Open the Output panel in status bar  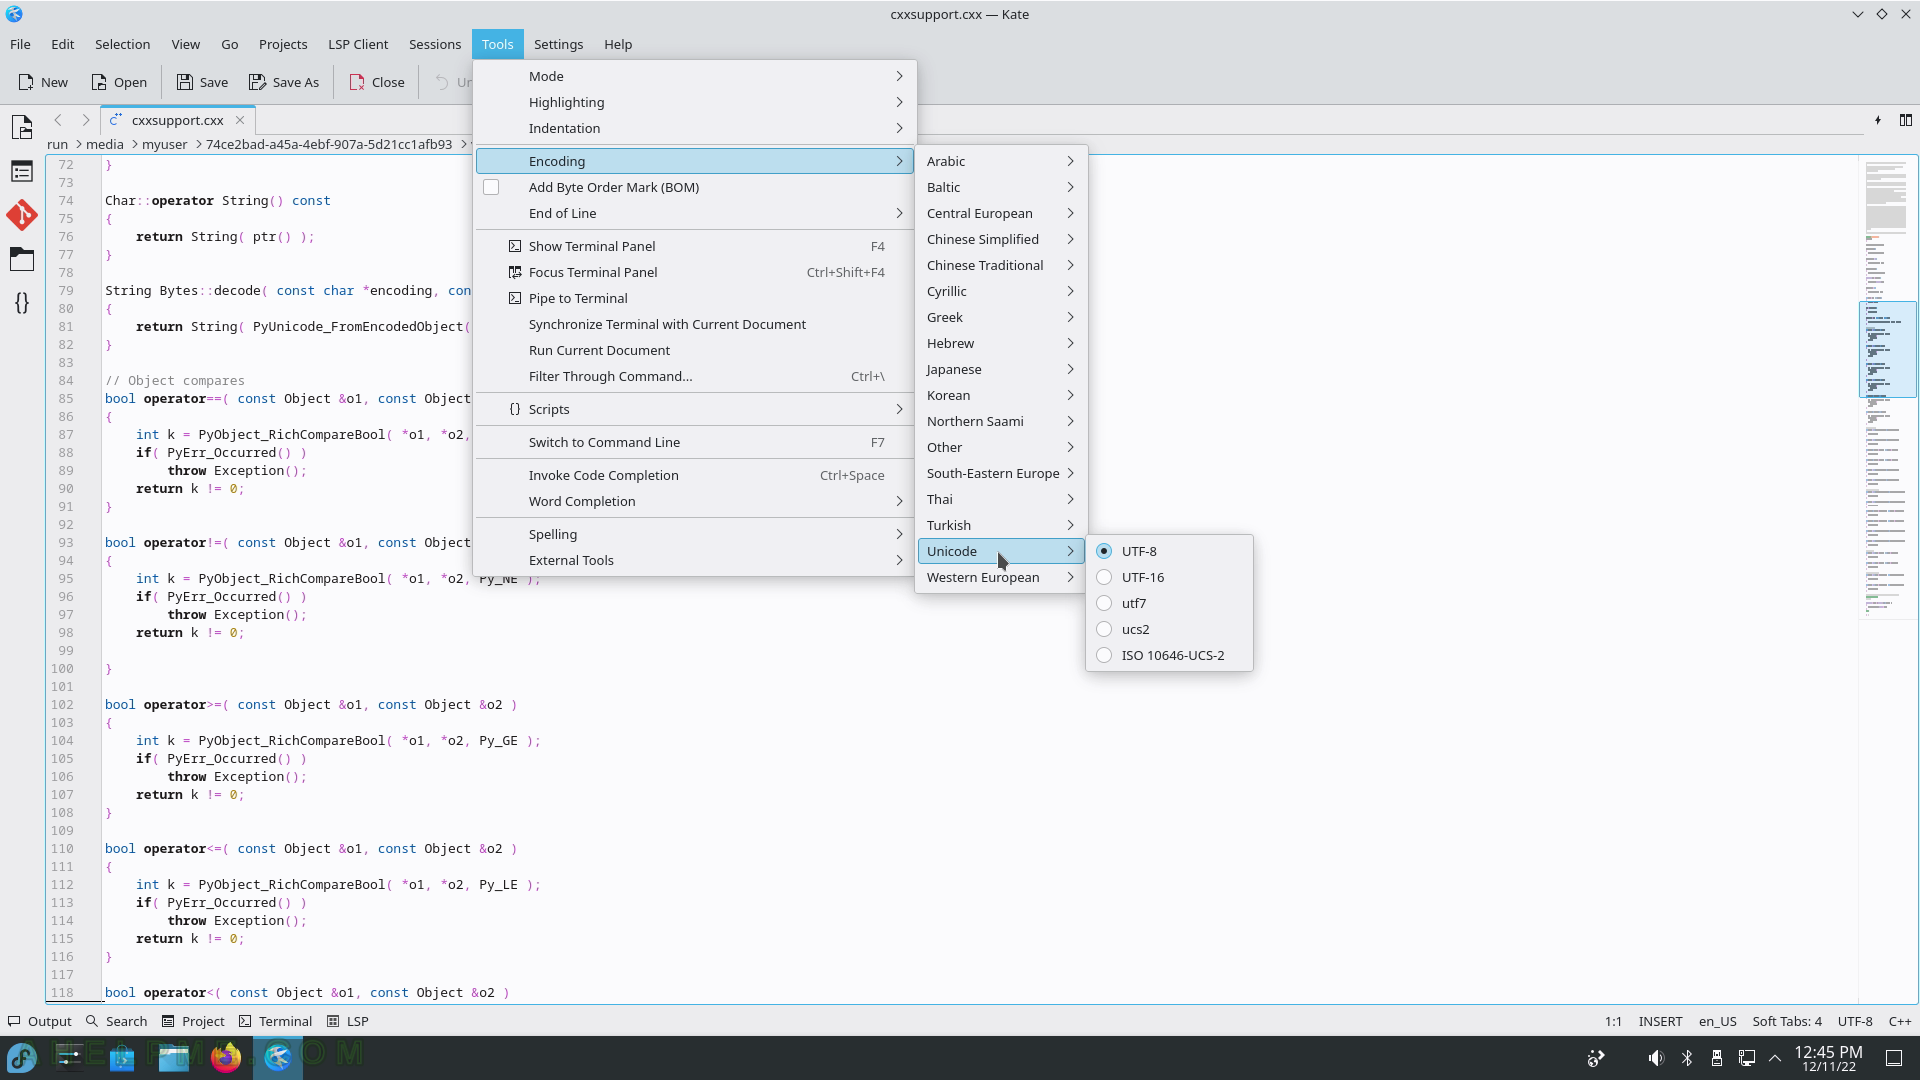pyautogui.click(x=40, y=1021)
